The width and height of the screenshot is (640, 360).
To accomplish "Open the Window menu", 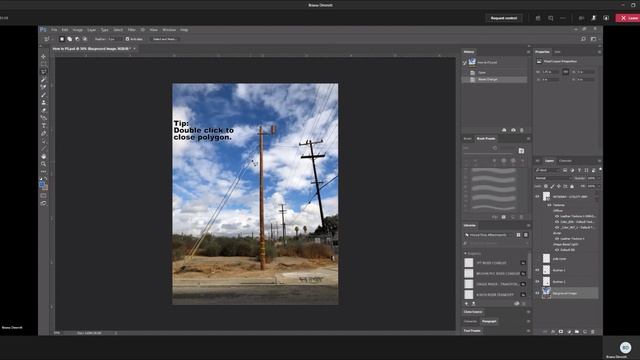I will click(169, 30).
